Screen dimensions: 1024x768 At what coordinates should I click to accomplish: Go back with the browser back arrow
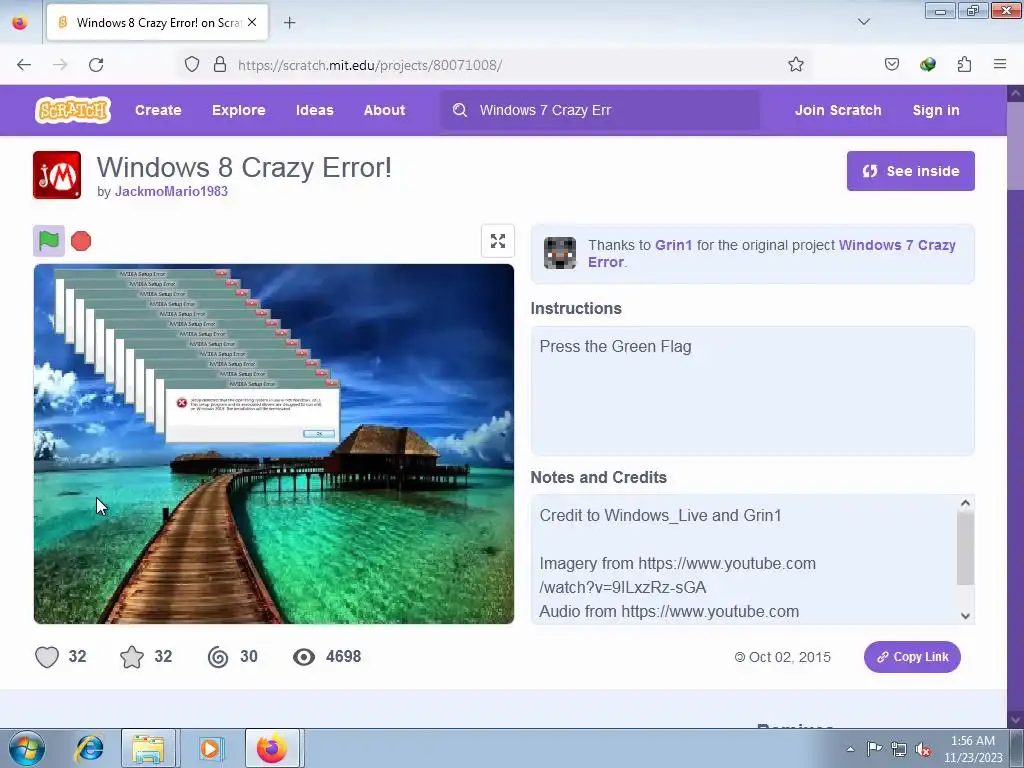tap(24, 65)
